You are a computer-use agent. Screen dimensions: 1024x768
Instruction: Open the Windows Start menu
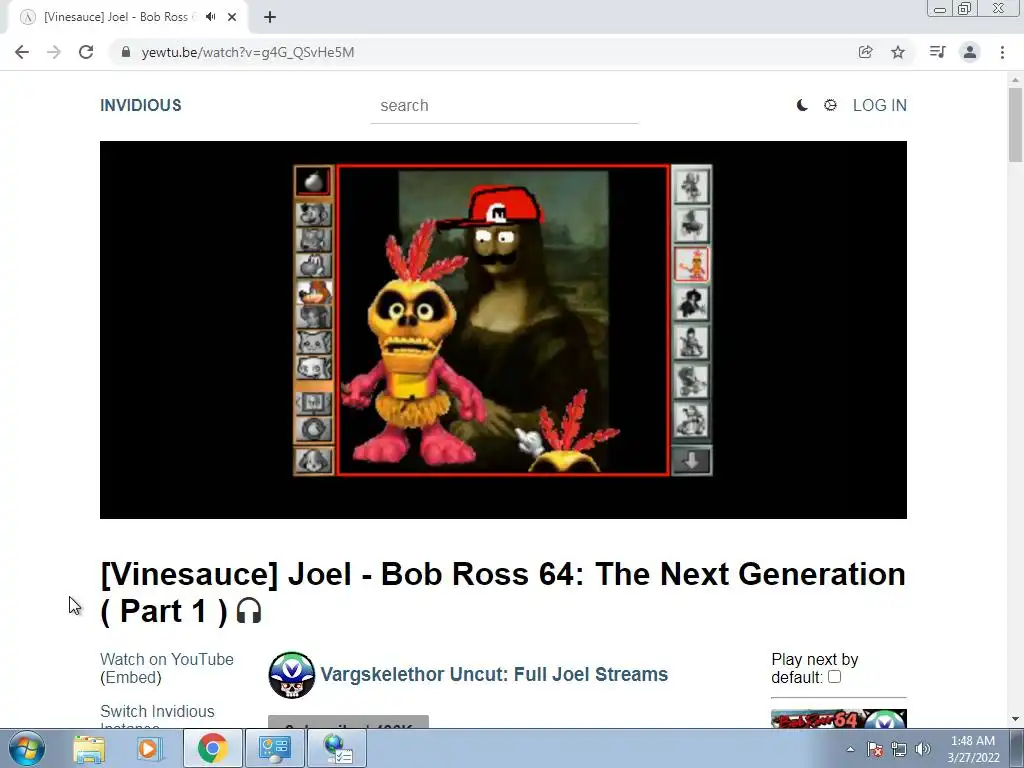(27, 748)
